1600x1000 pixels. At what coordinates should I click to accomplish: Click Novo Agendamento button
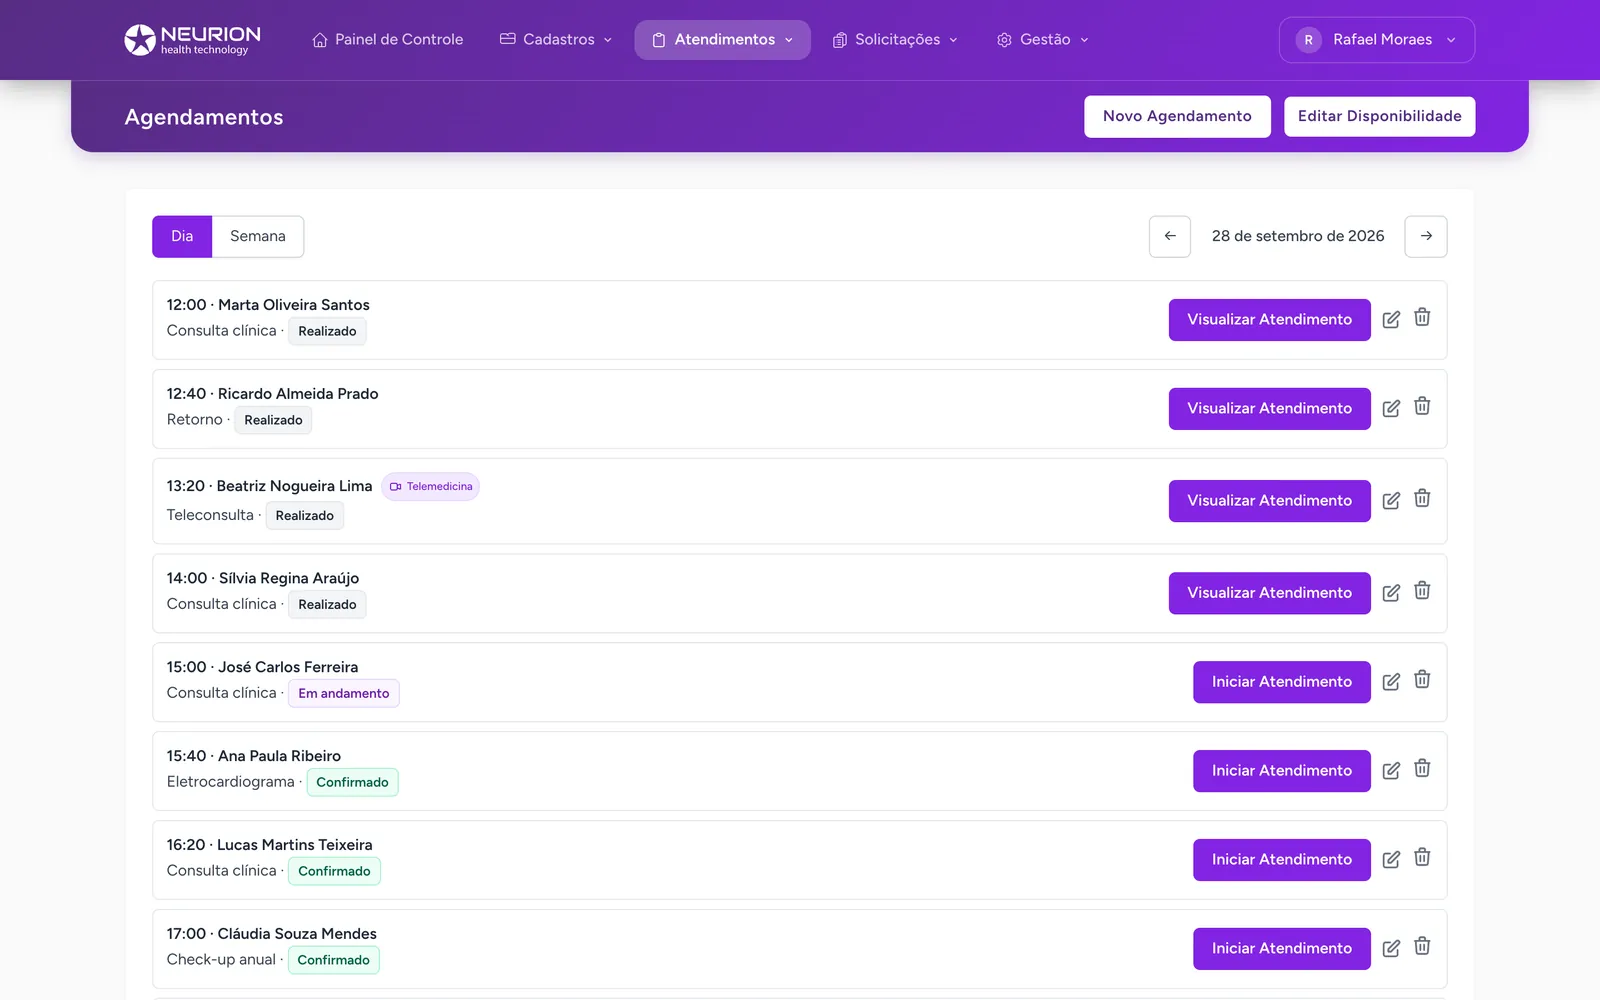(x=1177, y=116)
